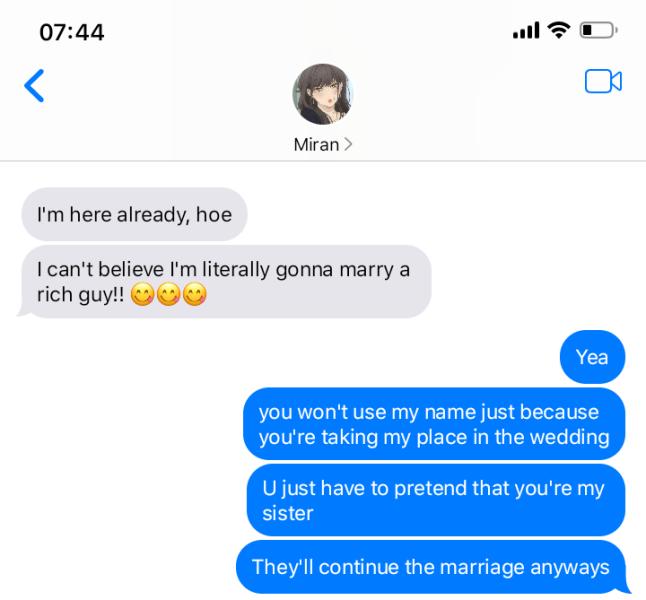646x600 pixels.
Task: Select the "pretend that you're my sister" message
Action: (x=436, y=500)
